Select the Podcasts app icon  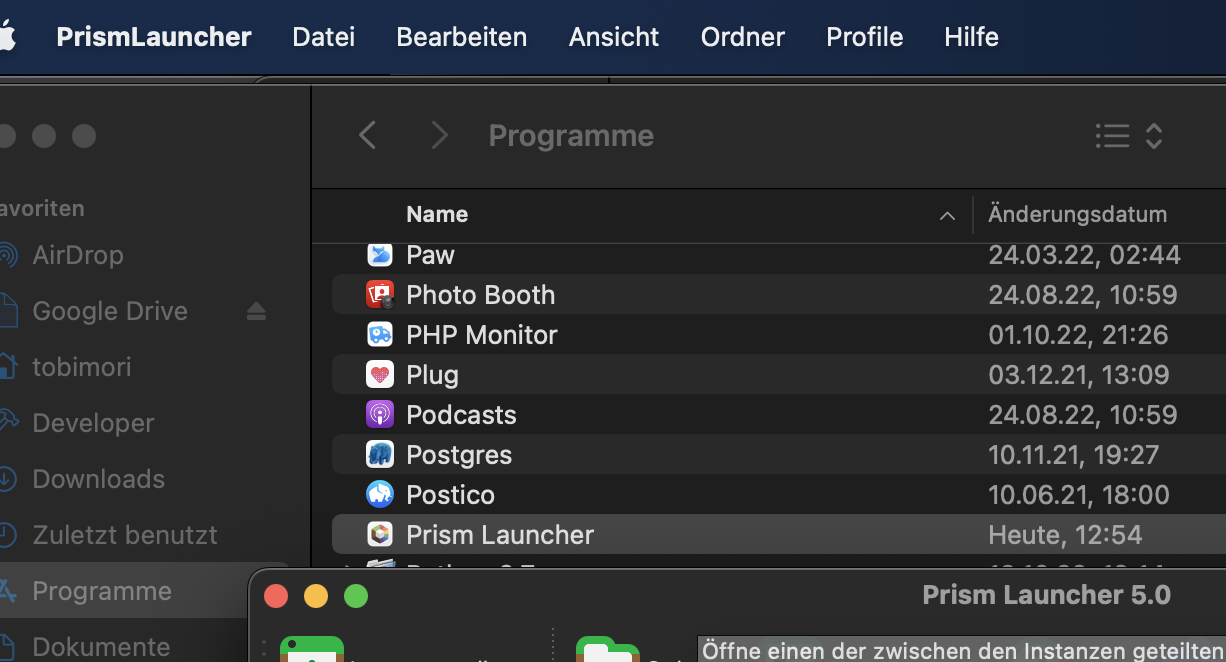[x=380, y=414]
